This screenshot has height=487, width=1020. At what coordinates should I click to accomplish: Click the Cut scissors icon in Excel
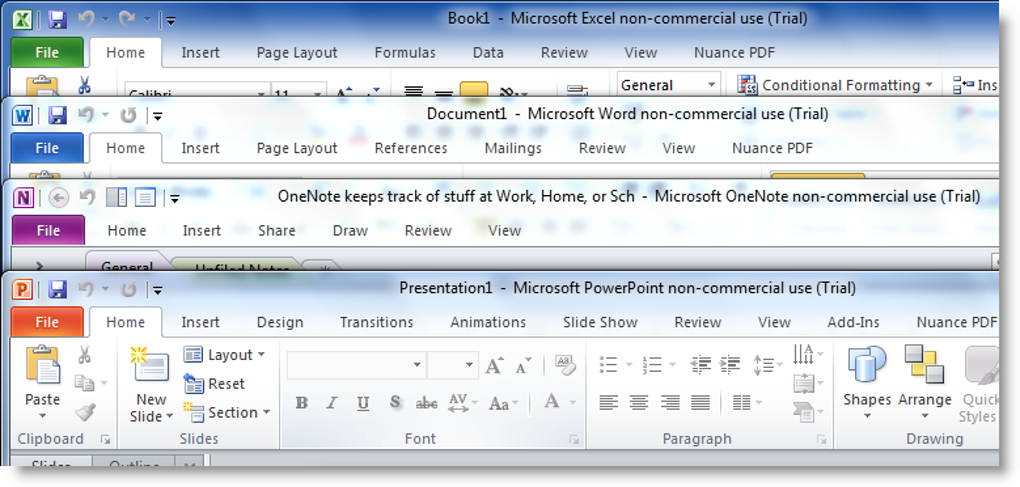click(84, 85)
